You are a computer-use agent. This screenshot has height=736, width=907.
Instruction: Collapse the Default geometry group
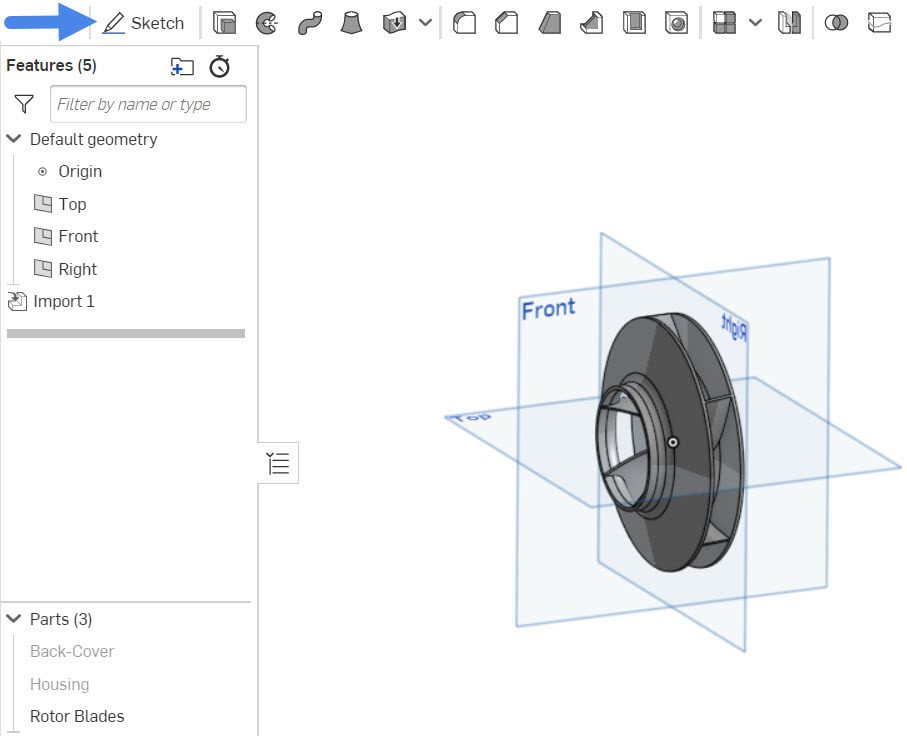tap(13, 139)
